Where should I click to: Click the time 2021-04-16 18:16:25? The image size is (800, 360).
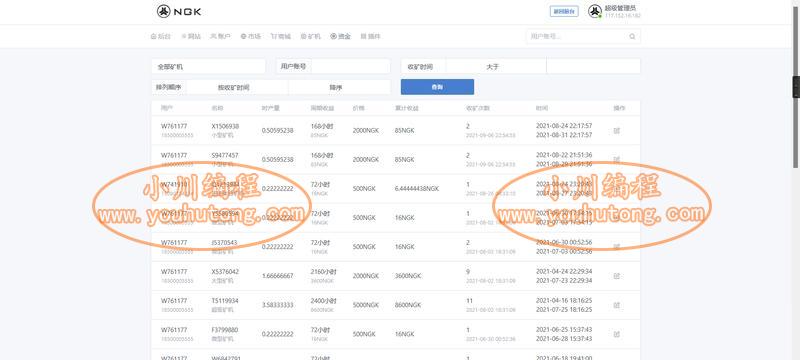click(x=564, y=301)
